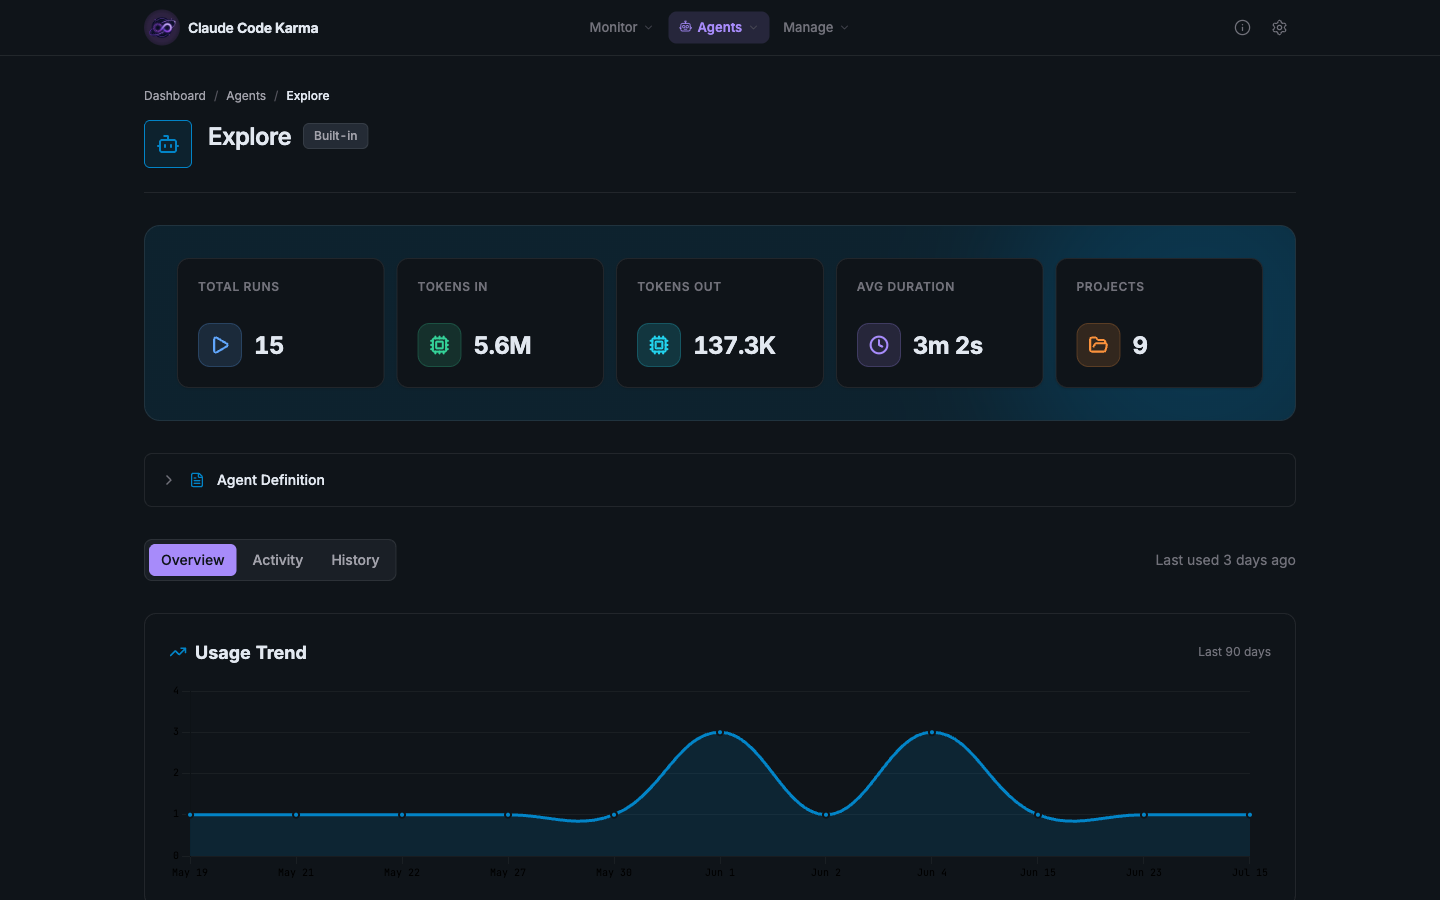Click the 'Jun 23' axis label
This screenshot has height=900, width=1440.
click(x=1144, y=873)
